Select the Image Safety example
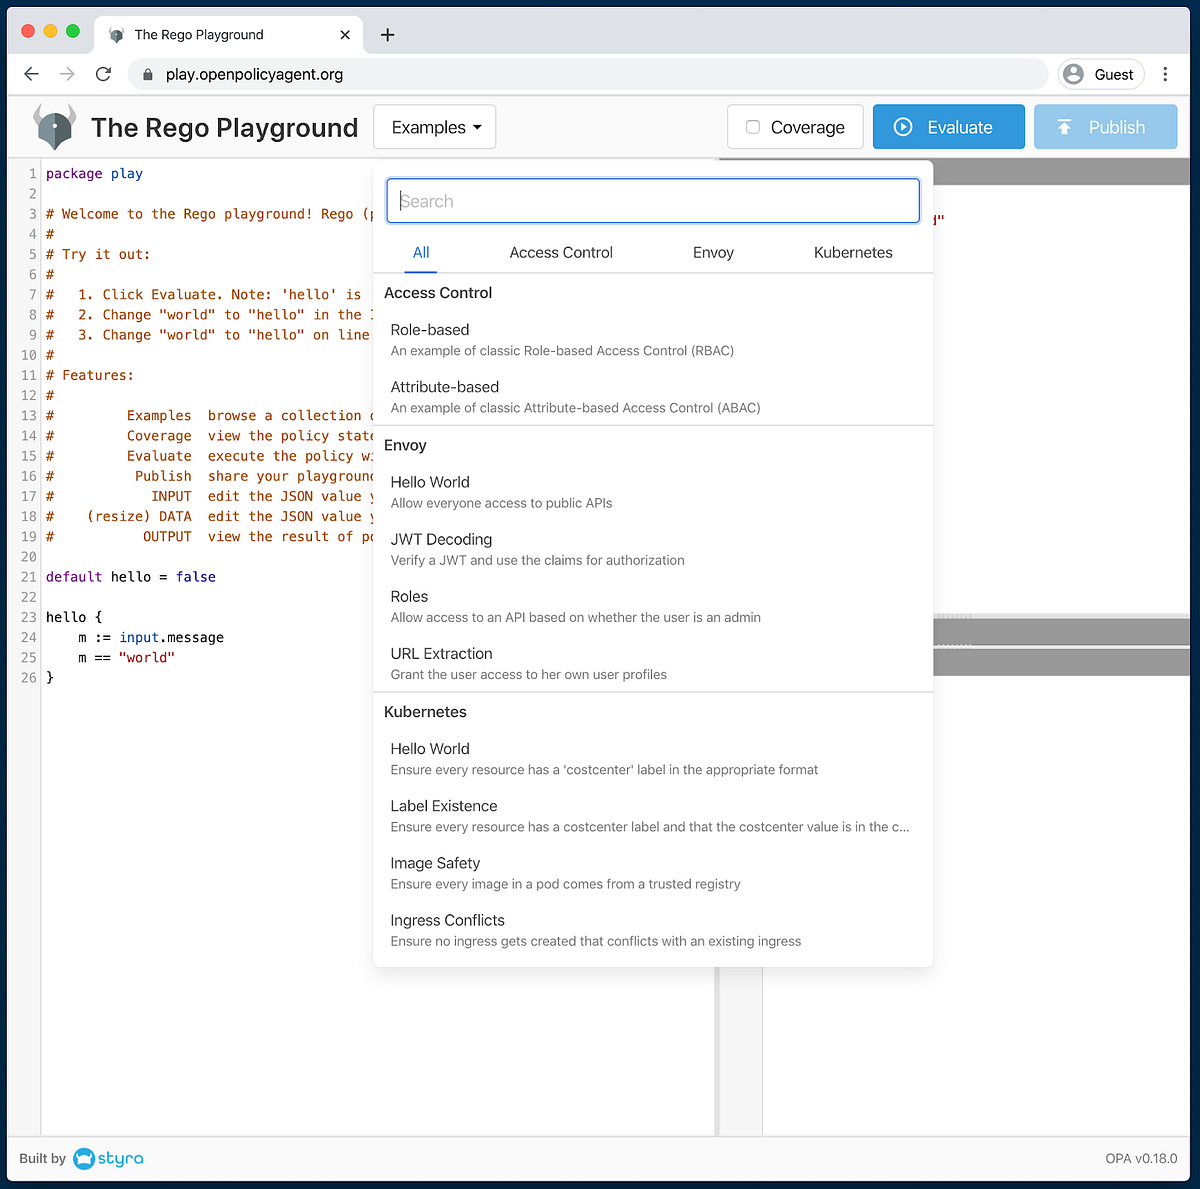 pos(435,862)
